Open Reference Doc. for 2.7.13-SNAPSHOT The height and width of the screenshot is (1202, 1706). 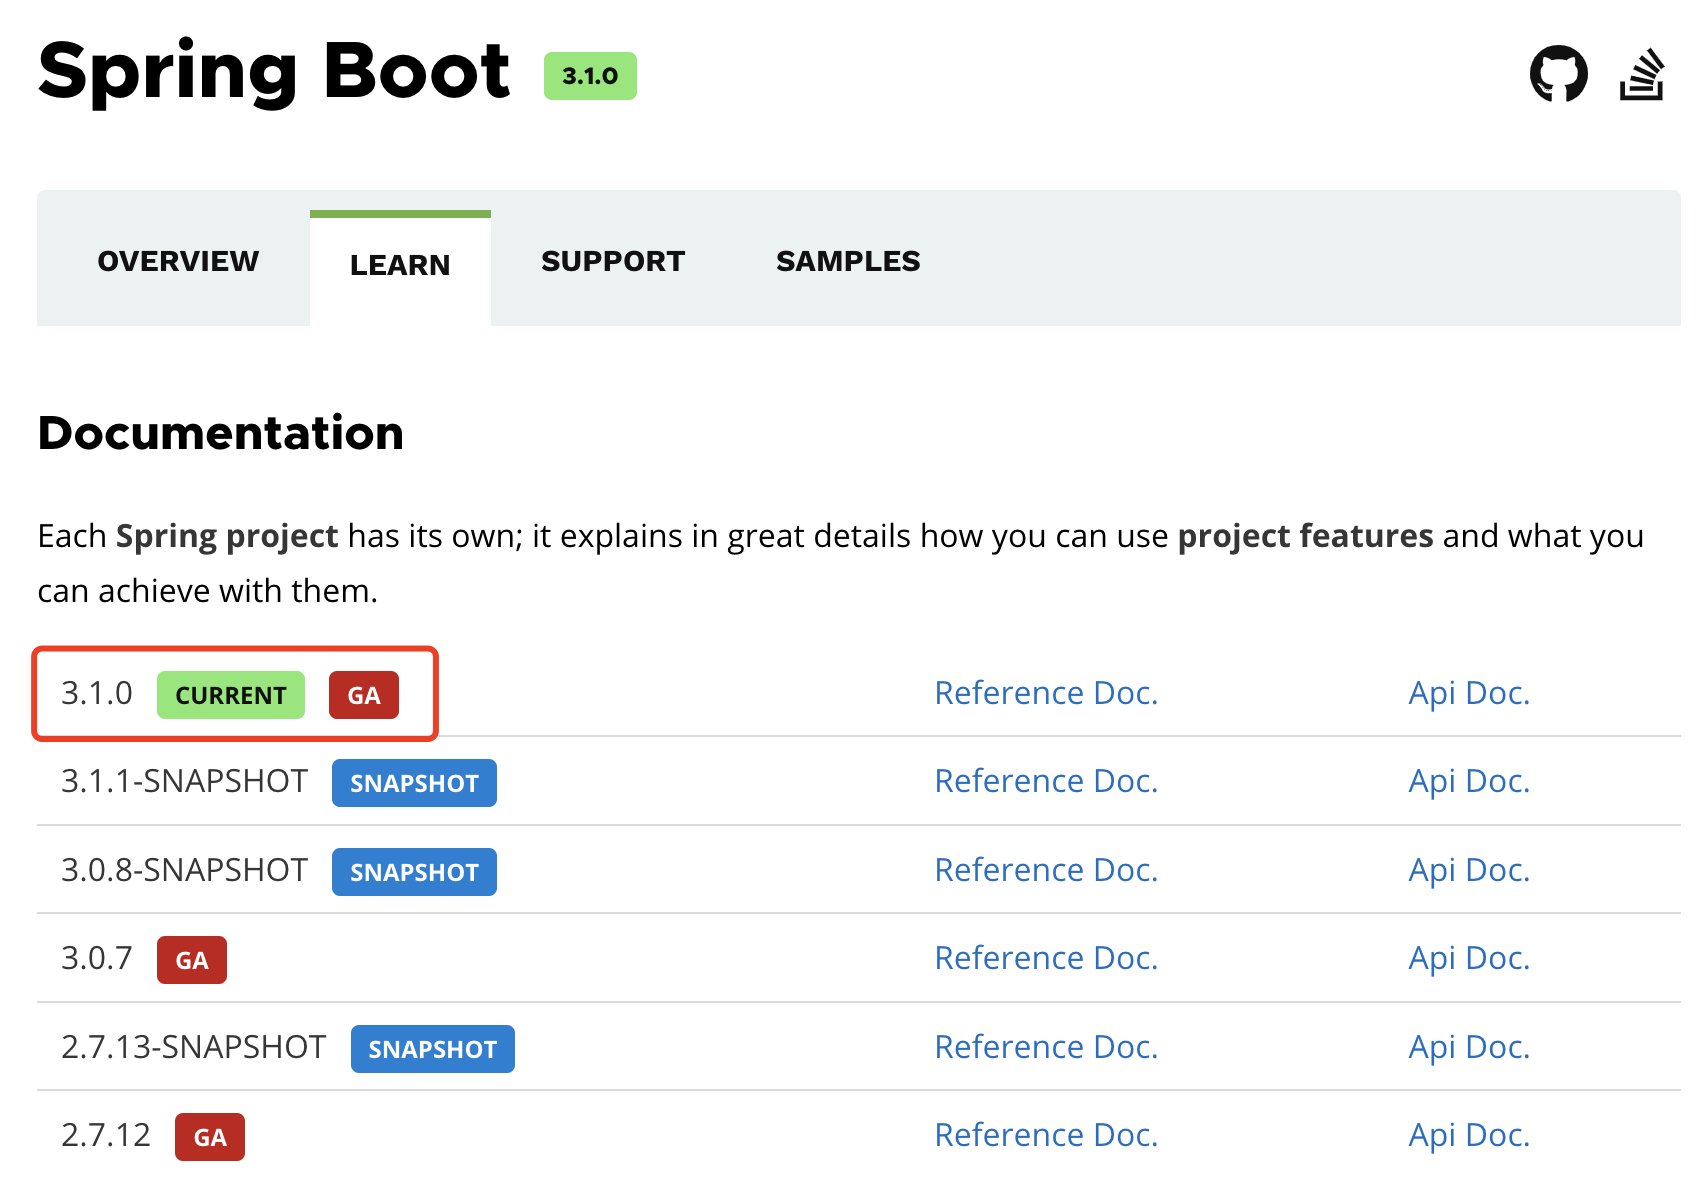tap(1046, 1047)
